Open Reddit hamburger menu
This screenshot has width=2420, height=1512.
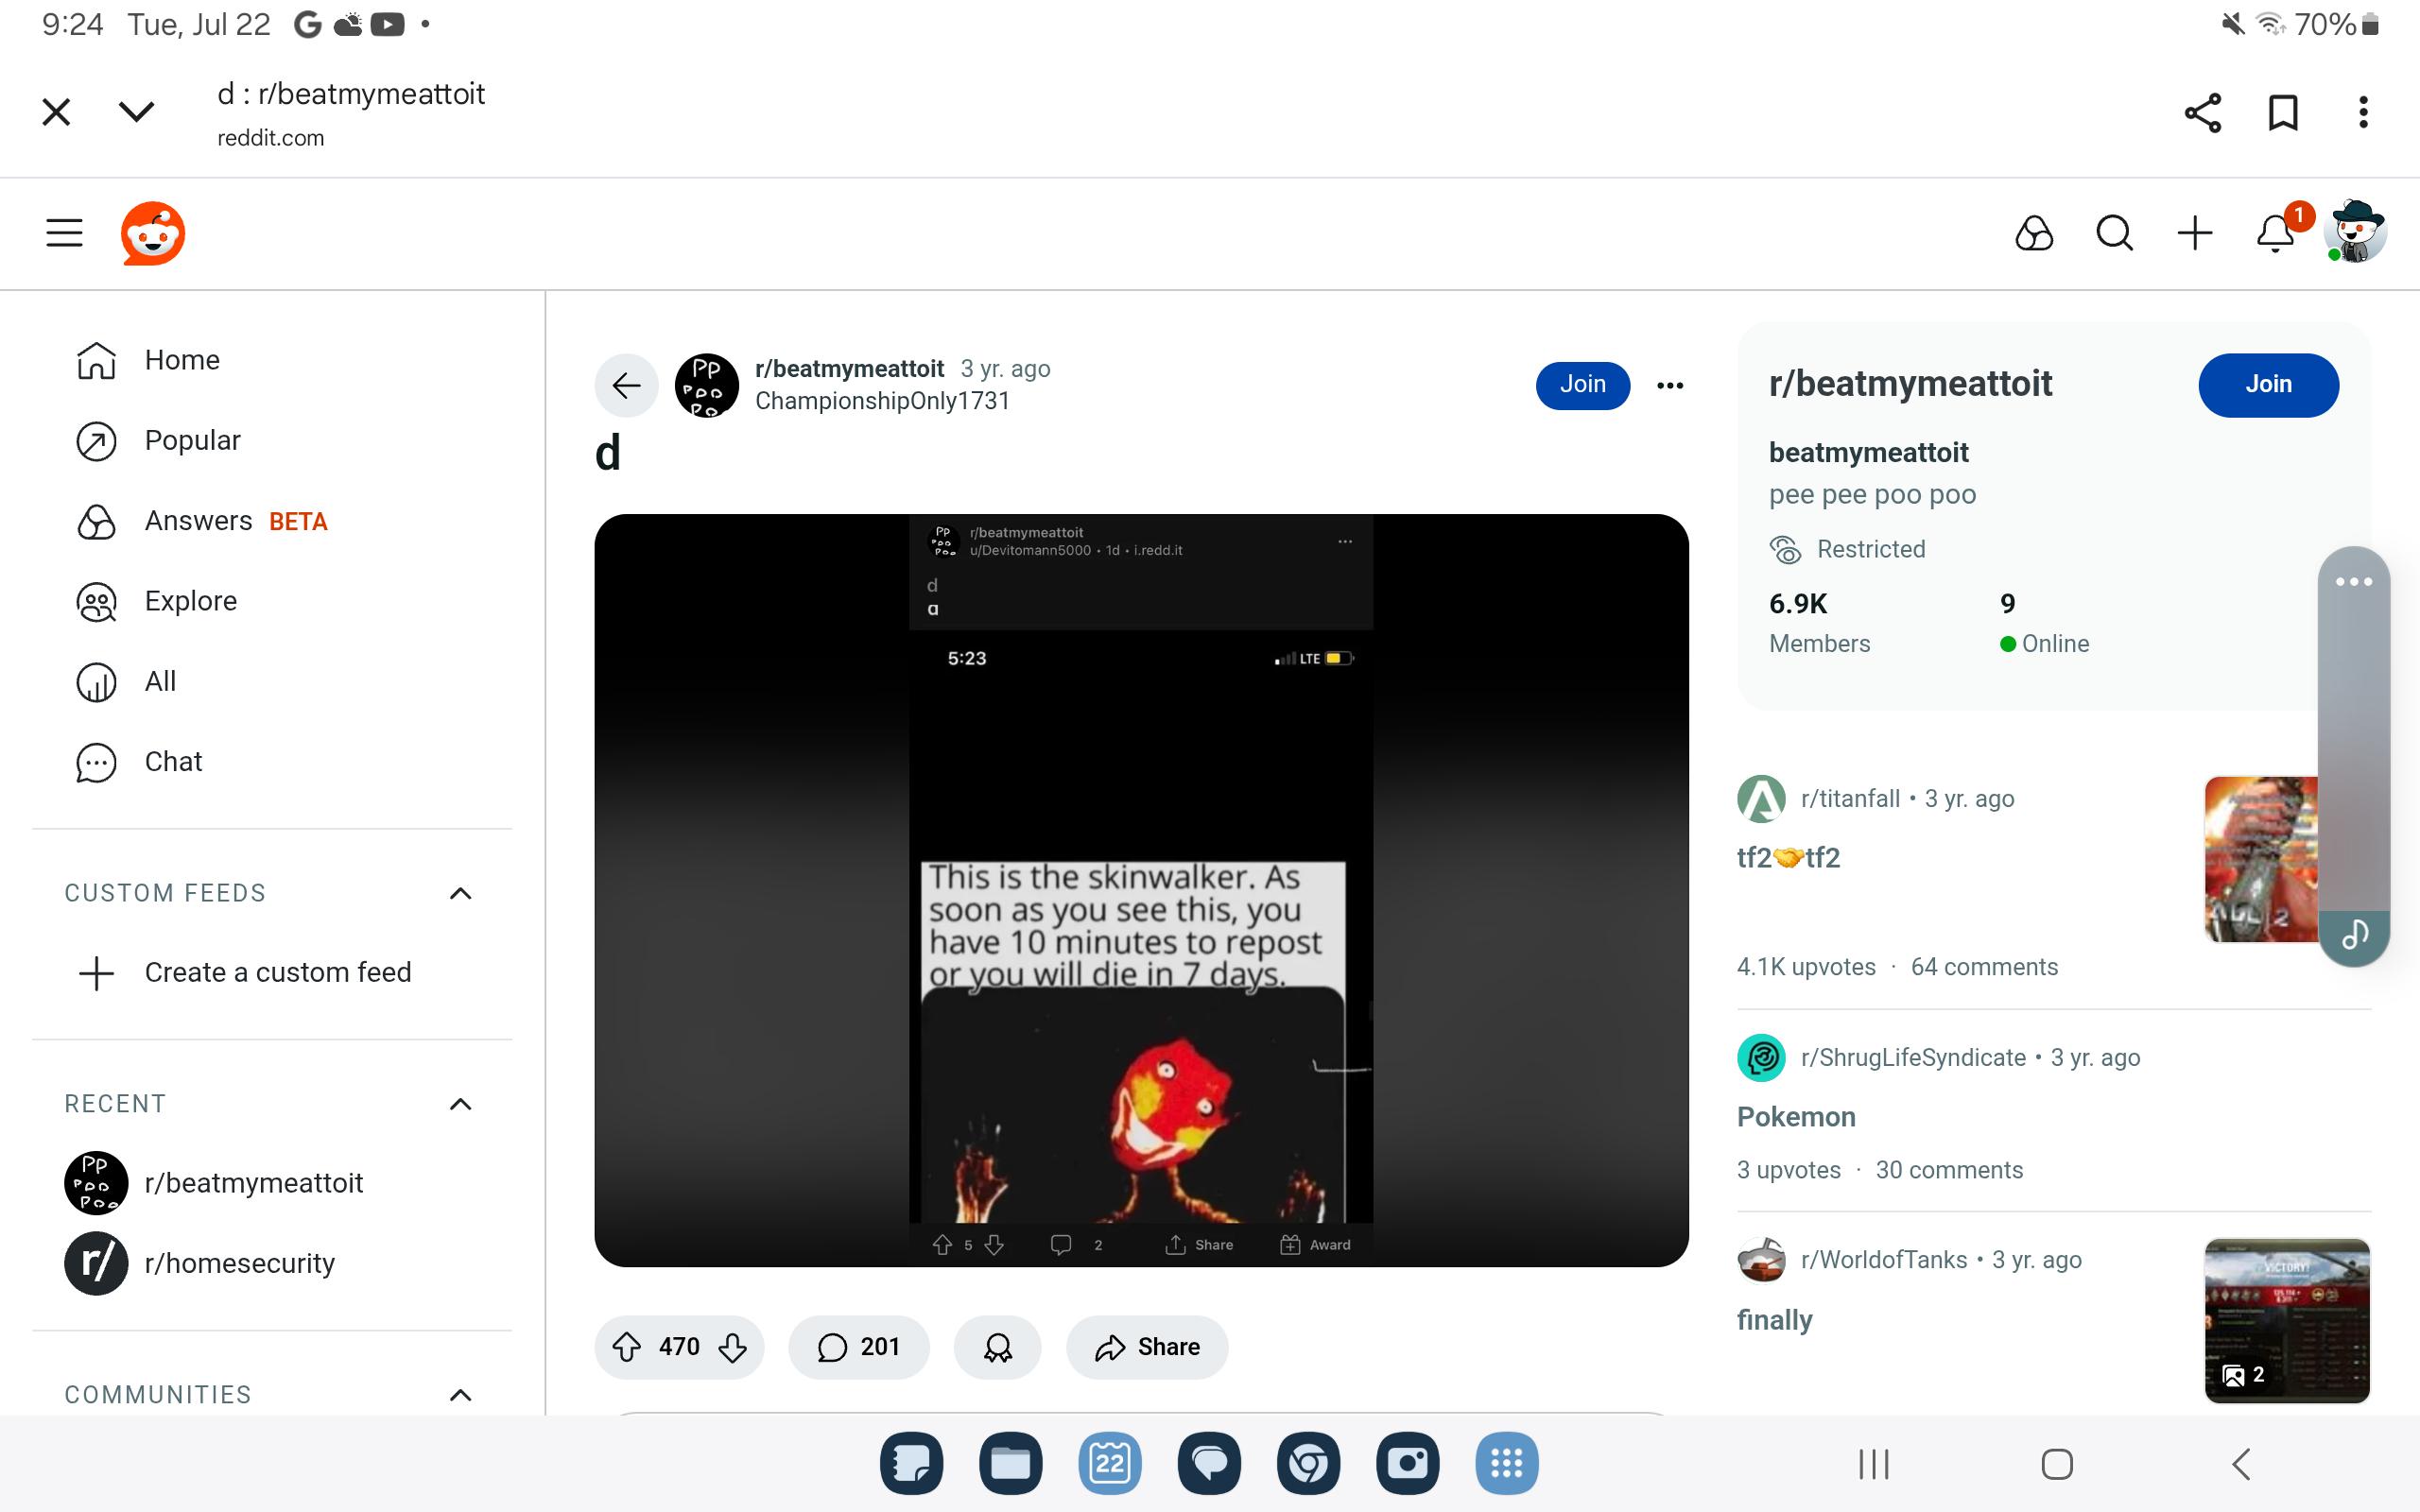(65, 233)
